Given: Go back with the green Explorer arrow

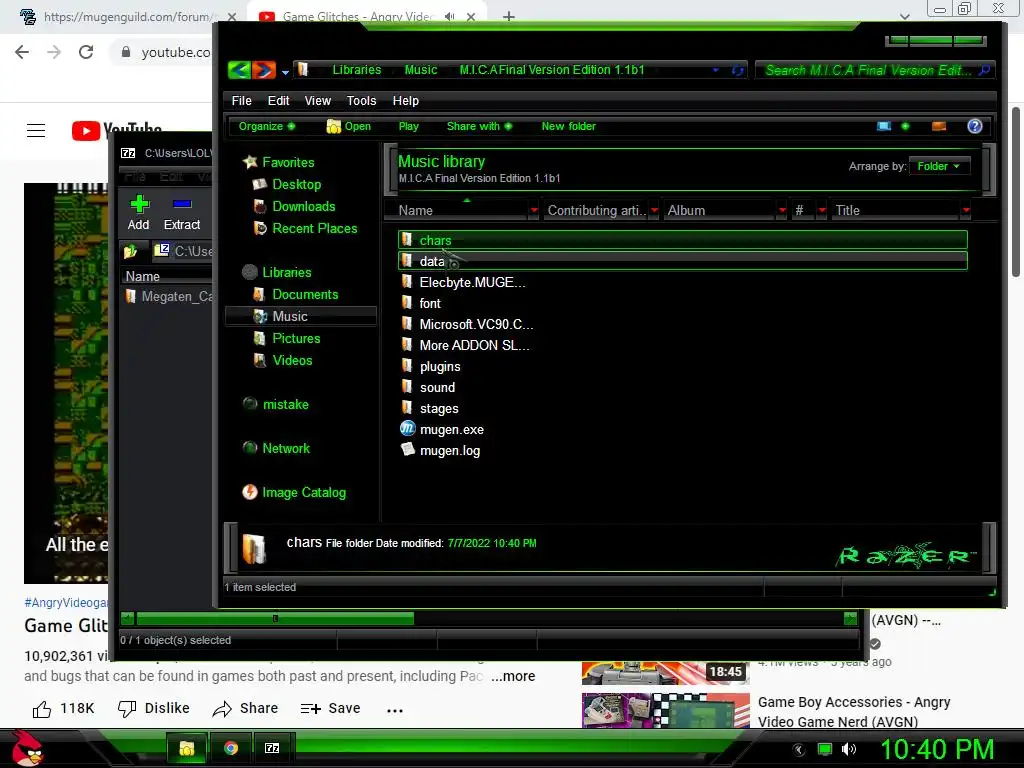Looking at the screenshot, I should [x=239, y=69].
